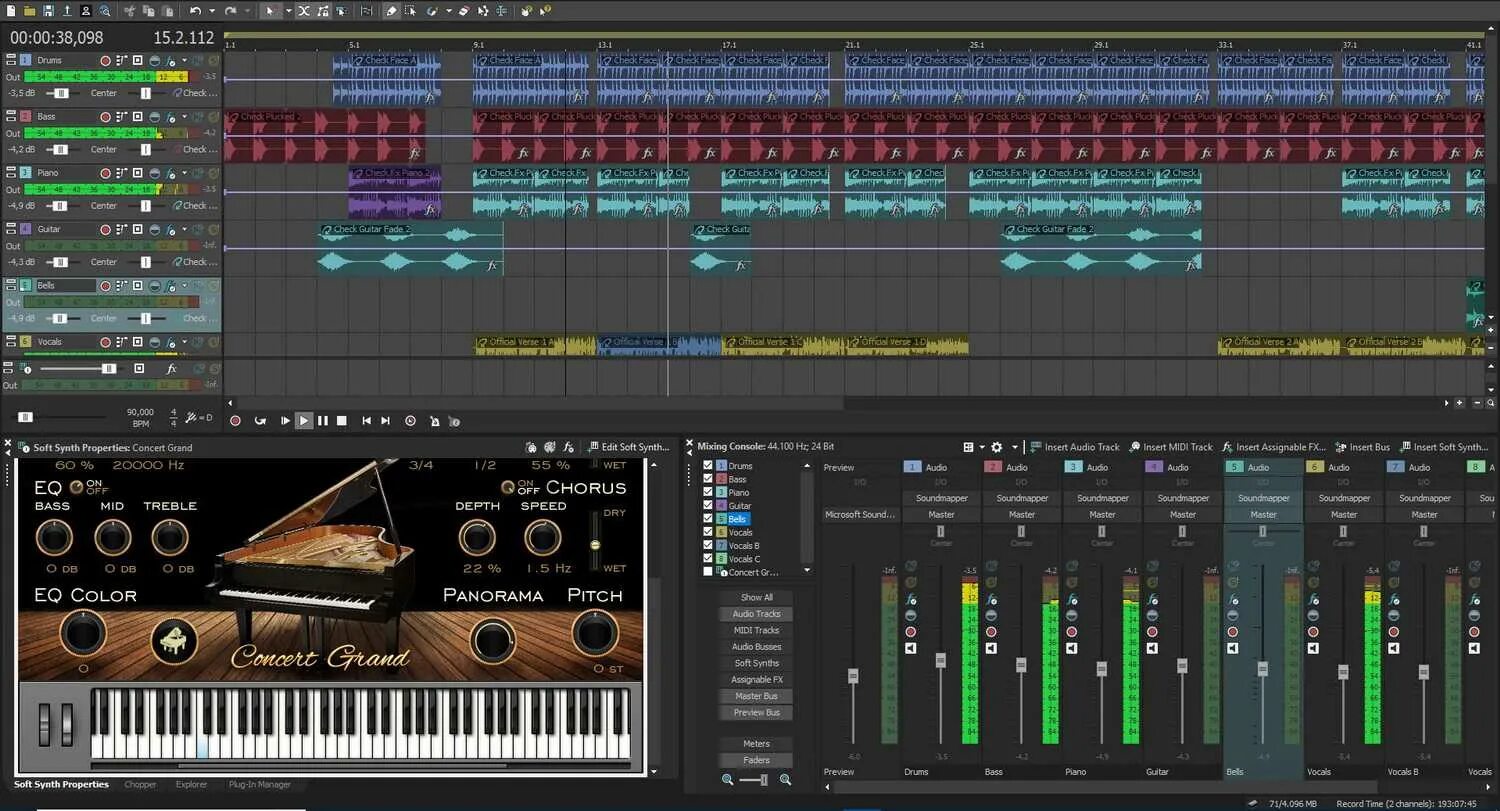Go to project start in transport
Screen dimensions: 1500x811
tap(366, 421)
